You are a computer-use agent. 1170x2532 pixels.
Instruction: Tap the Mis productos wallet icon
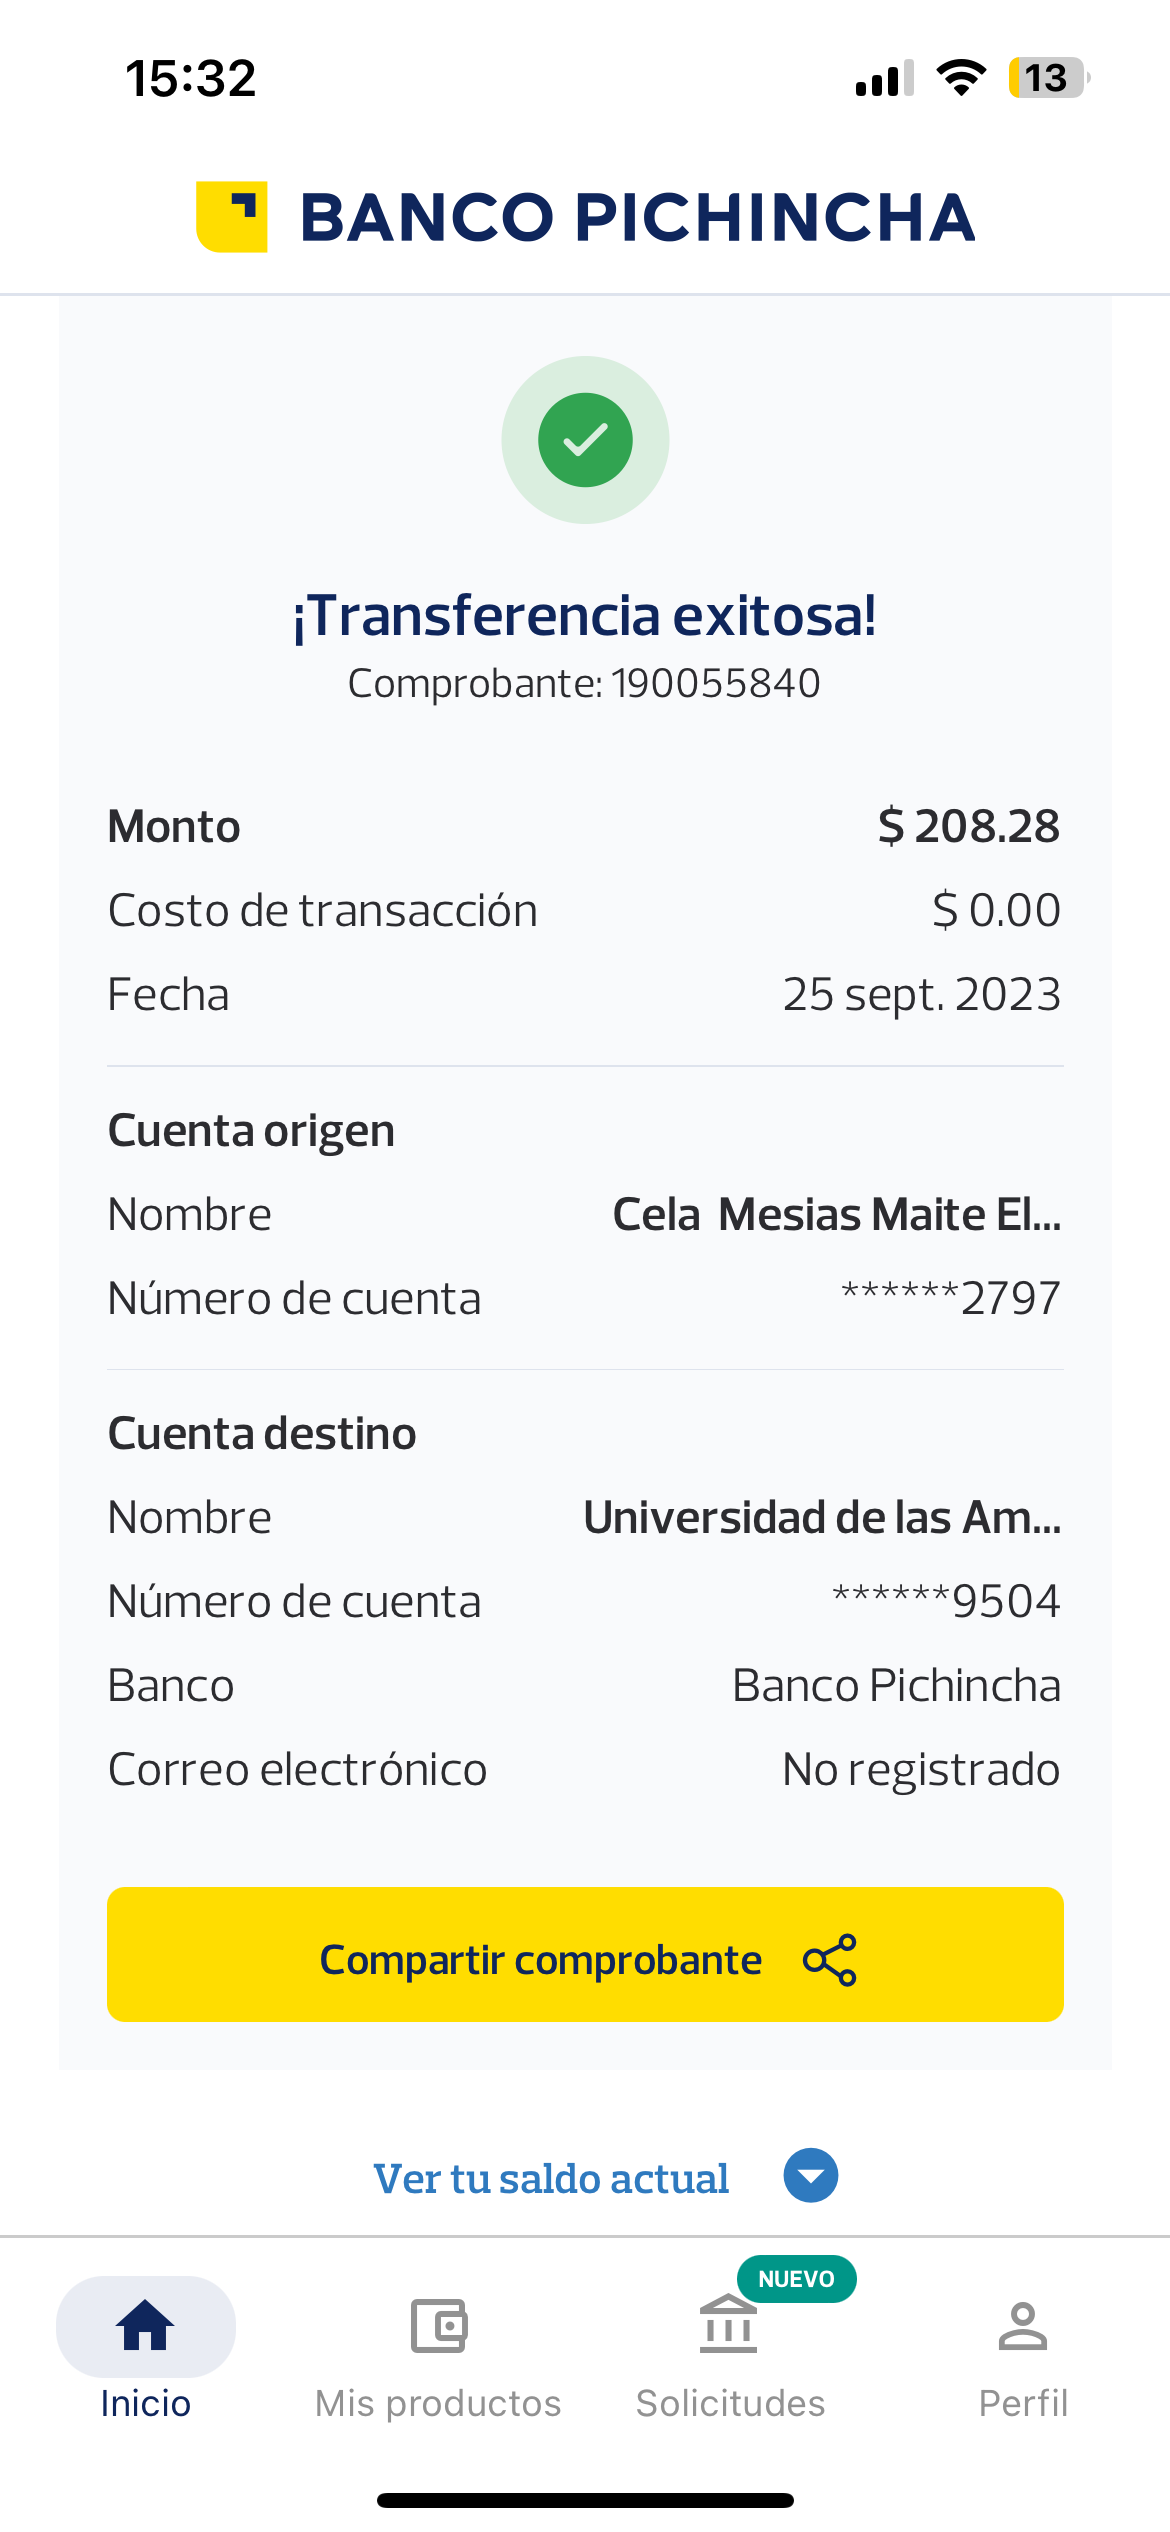pos(438,2325)
